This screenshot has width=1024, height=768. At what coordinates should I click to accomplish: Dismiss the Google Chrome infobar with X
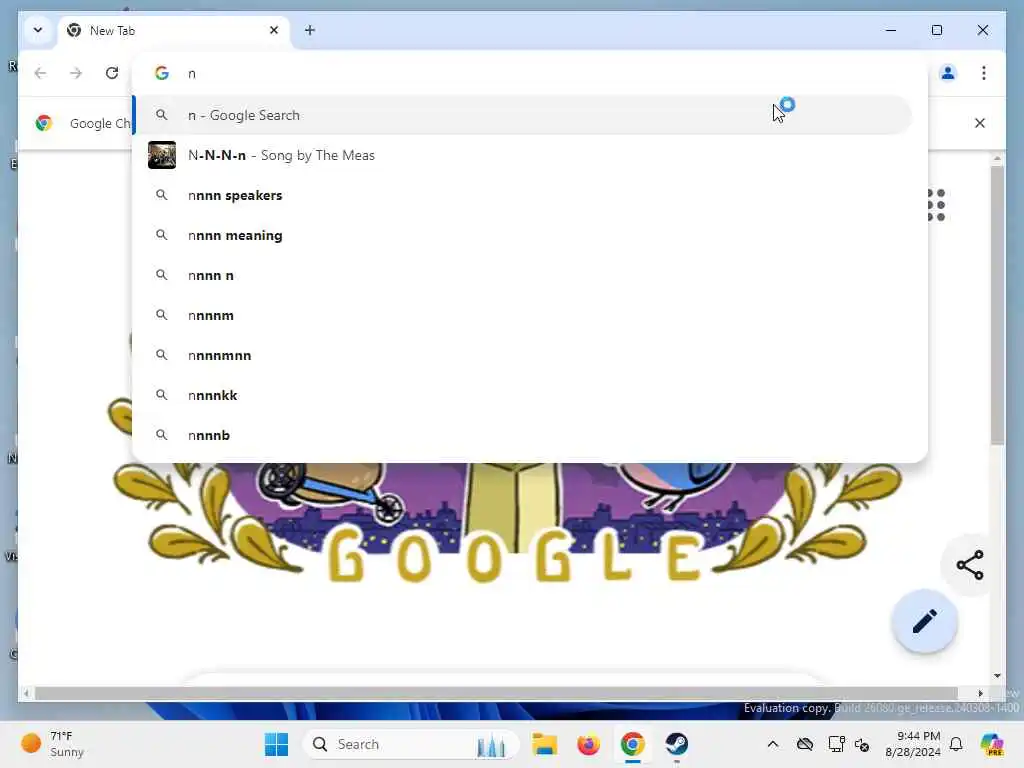coord(980,123)
